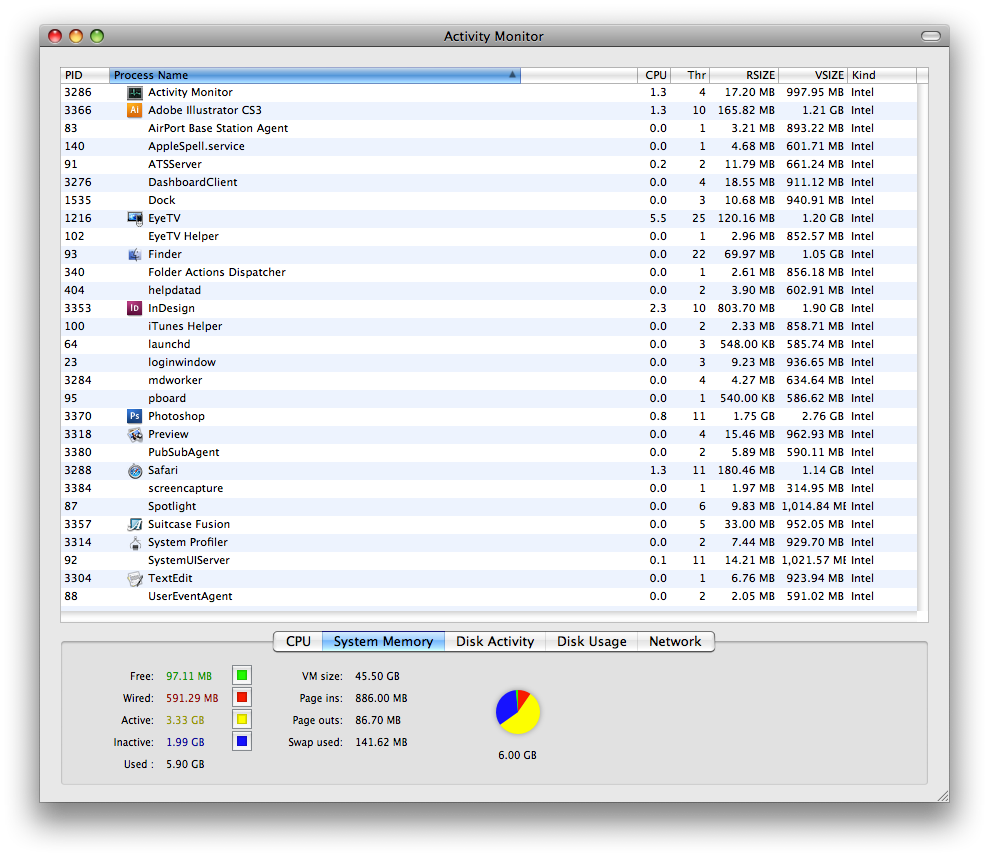Click the System Profiler icon
This screenshot has width=989, height=857.
coord(134,543)
